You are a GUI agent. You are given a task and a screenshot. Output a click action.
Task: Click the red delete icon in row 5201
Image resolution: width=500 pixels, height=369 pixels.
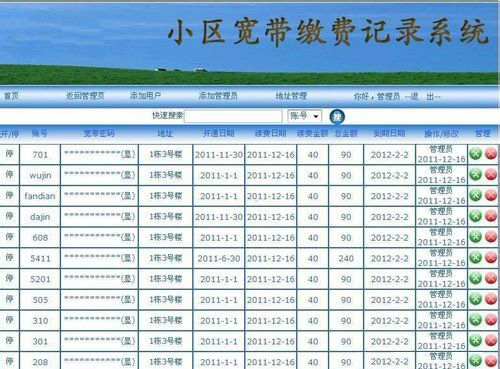click(491, 278)
